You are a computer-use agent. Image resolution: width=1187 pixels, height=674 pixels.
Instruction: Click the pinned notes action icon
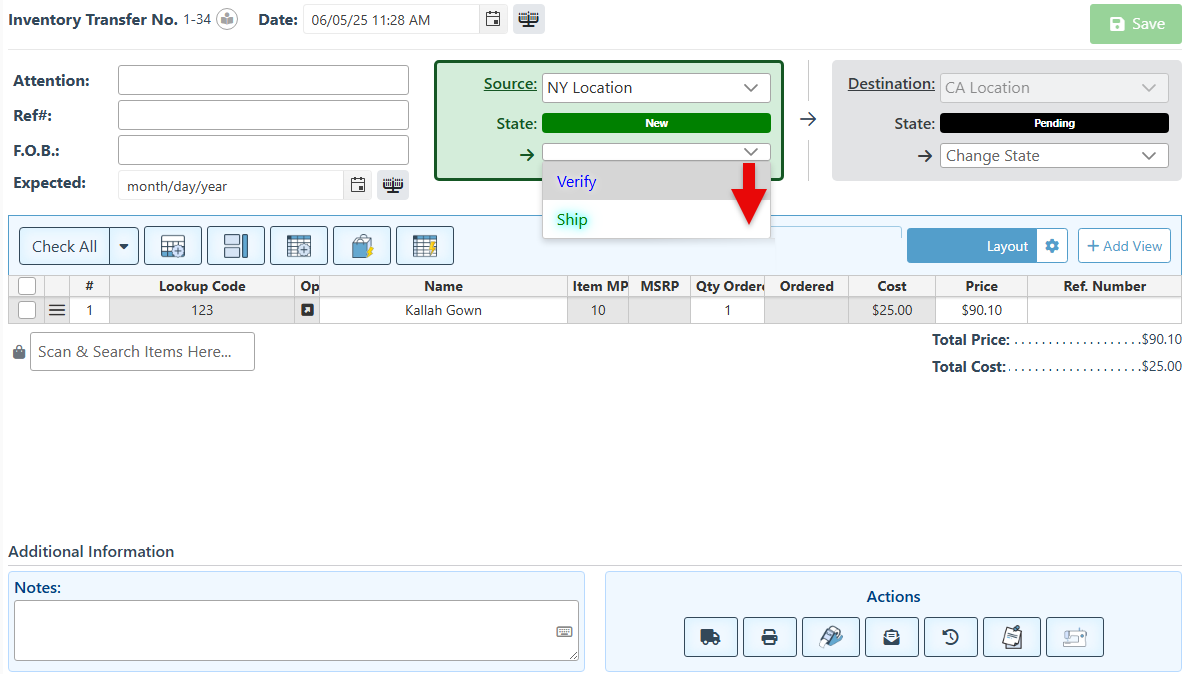point(1012,637)
